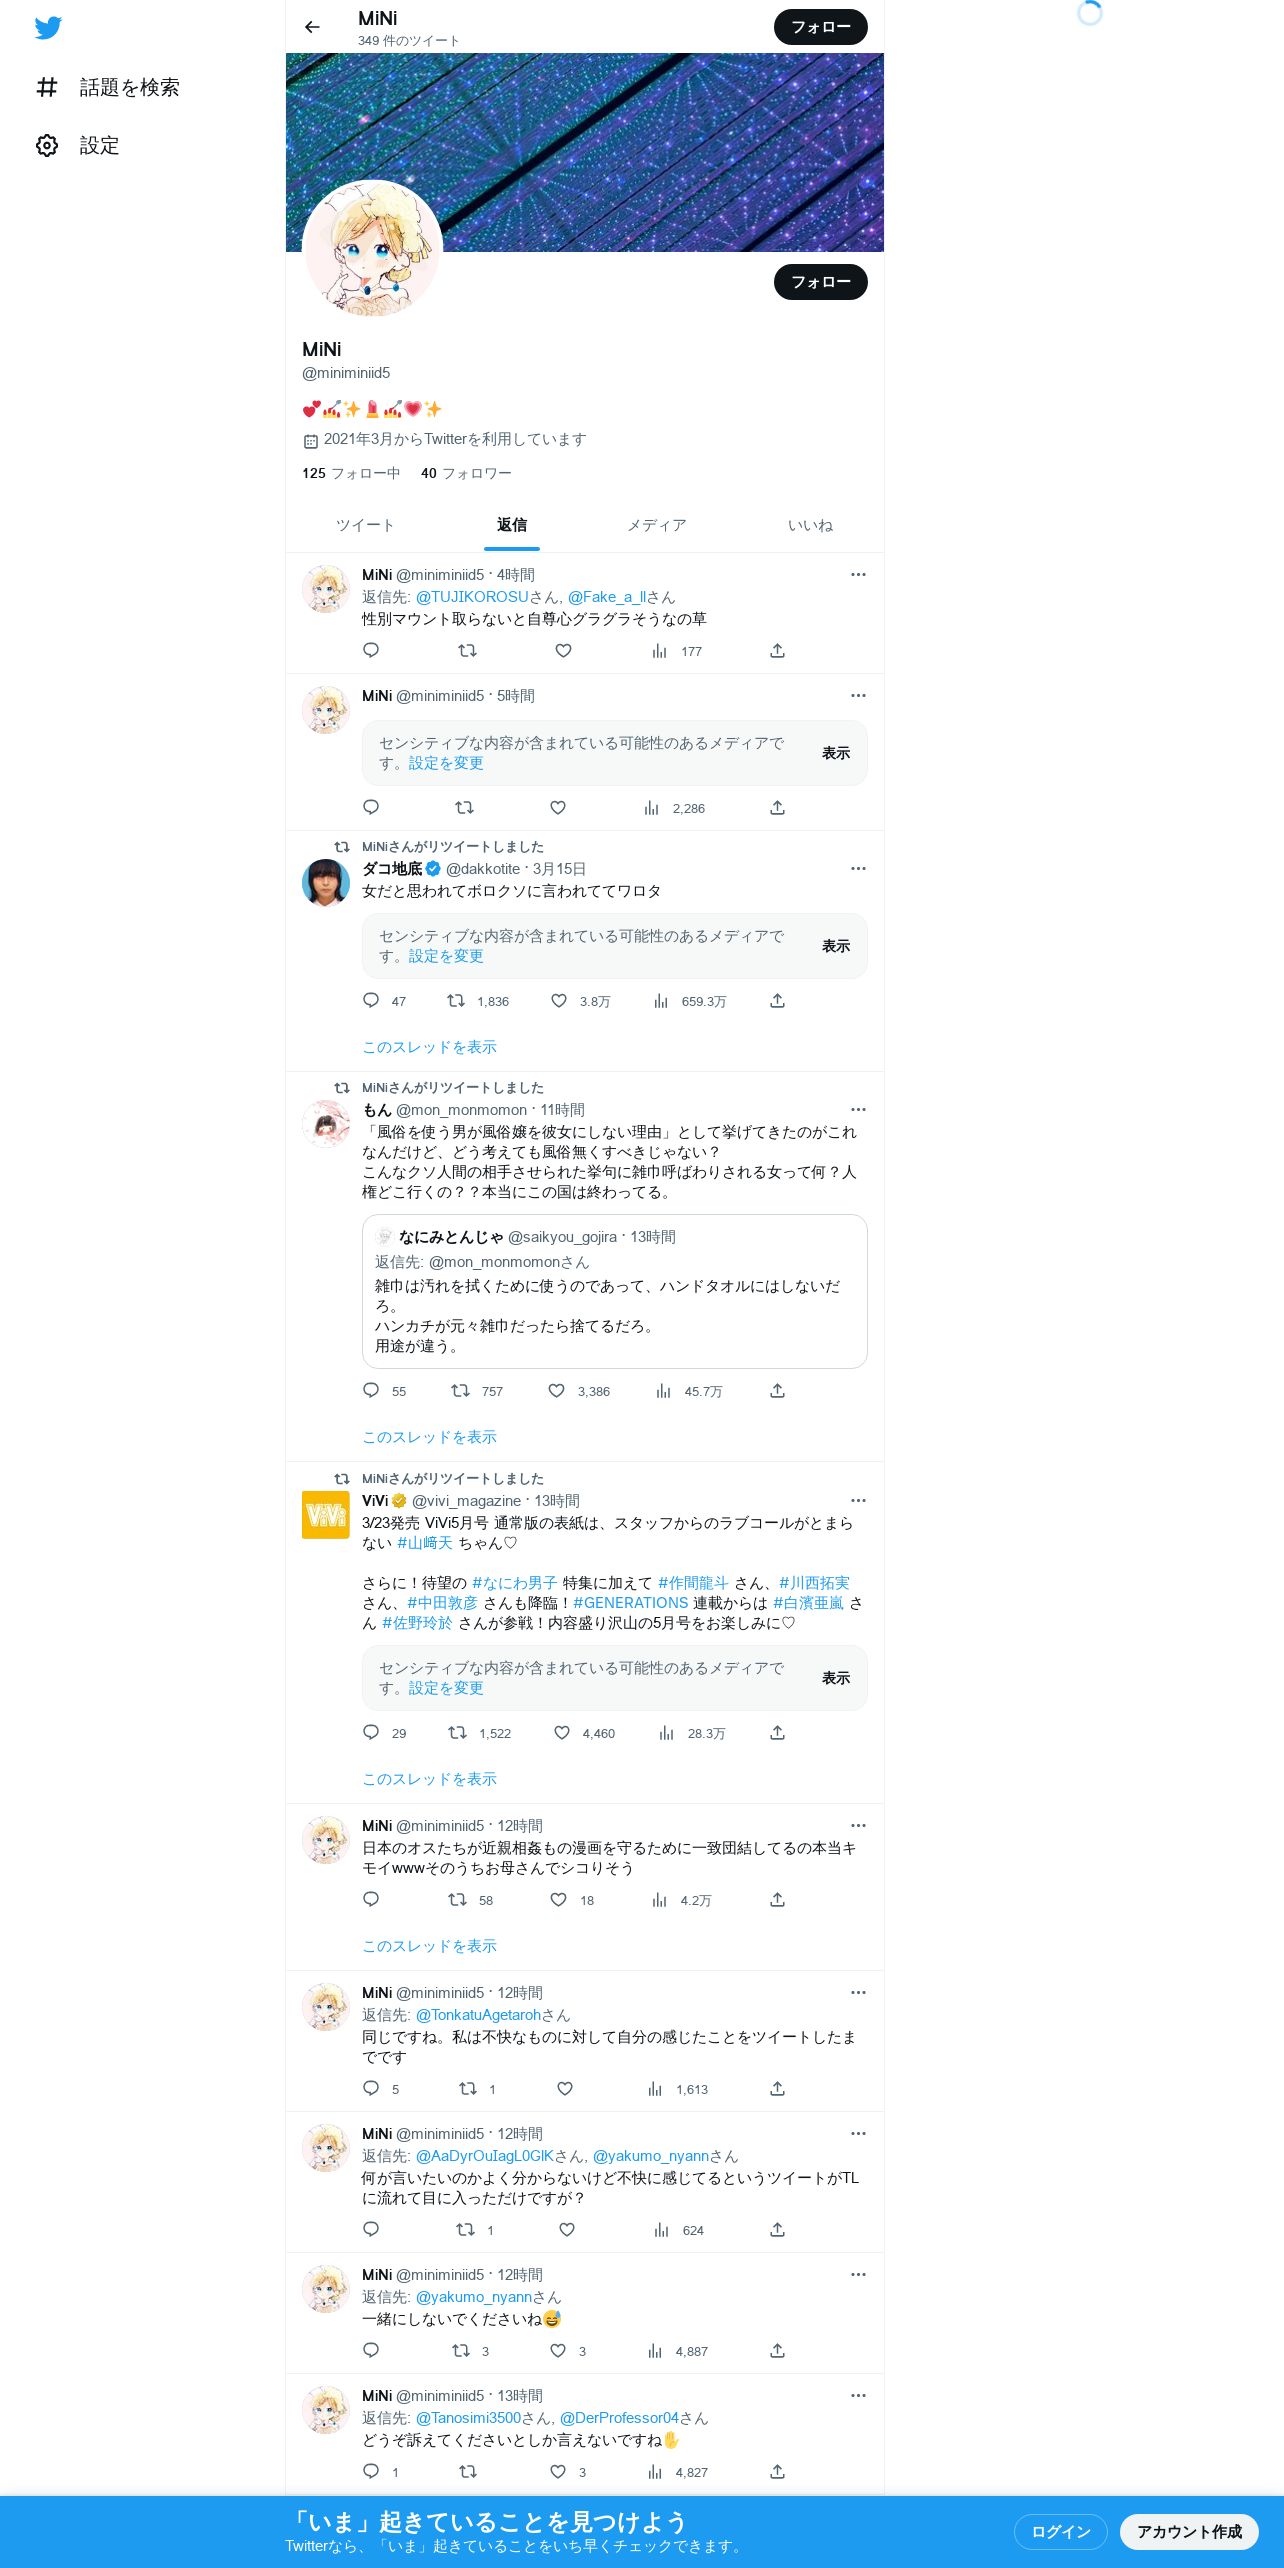Show sensitive media in ViVi tweet
The image size is (1284, 2568).
836,1678
